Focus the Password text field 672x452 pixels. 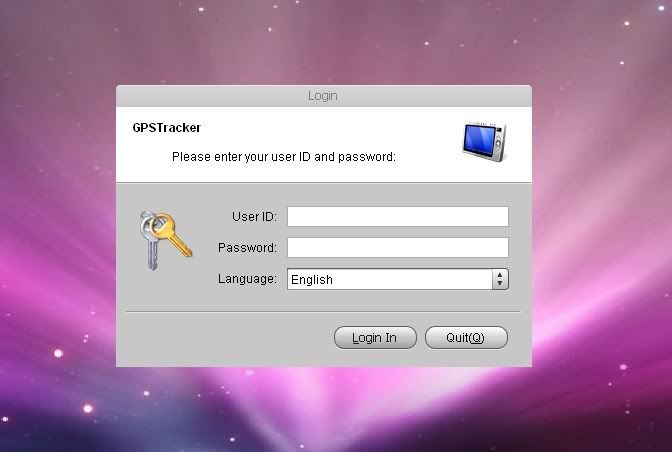398,248
